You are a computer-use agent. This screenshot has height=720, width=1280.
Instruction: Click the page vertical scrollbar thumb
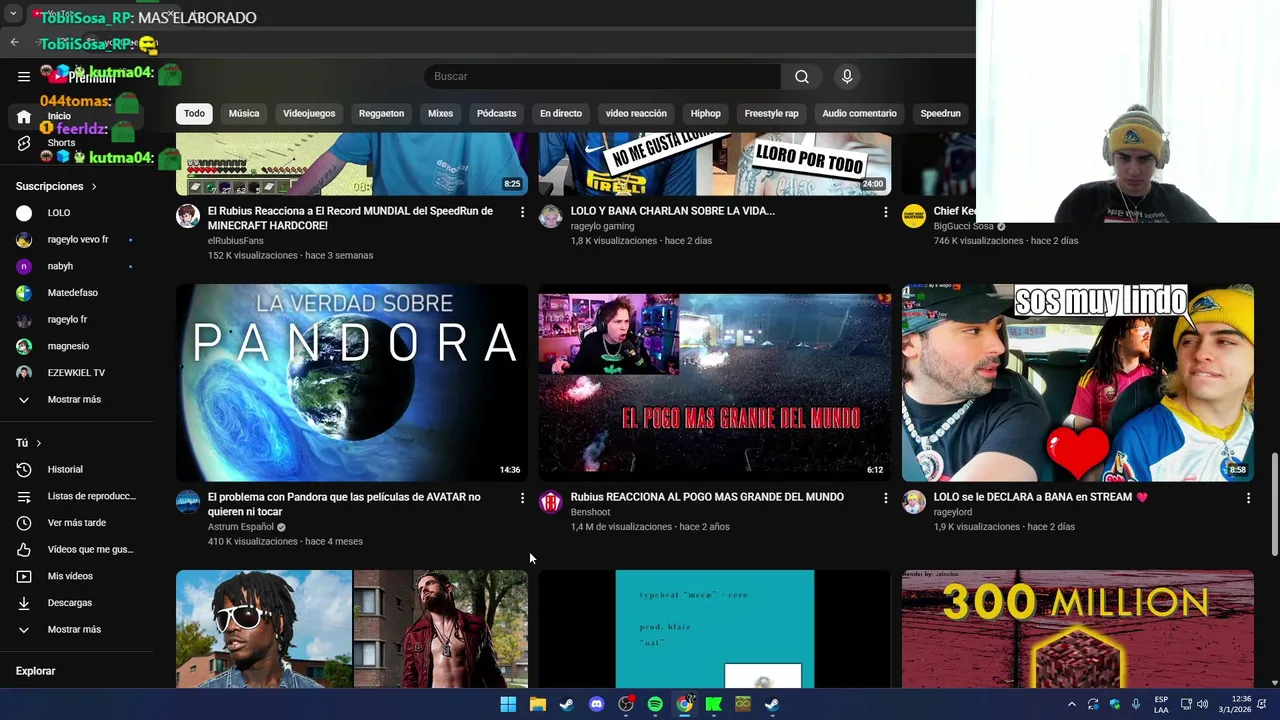point(1274,505)
